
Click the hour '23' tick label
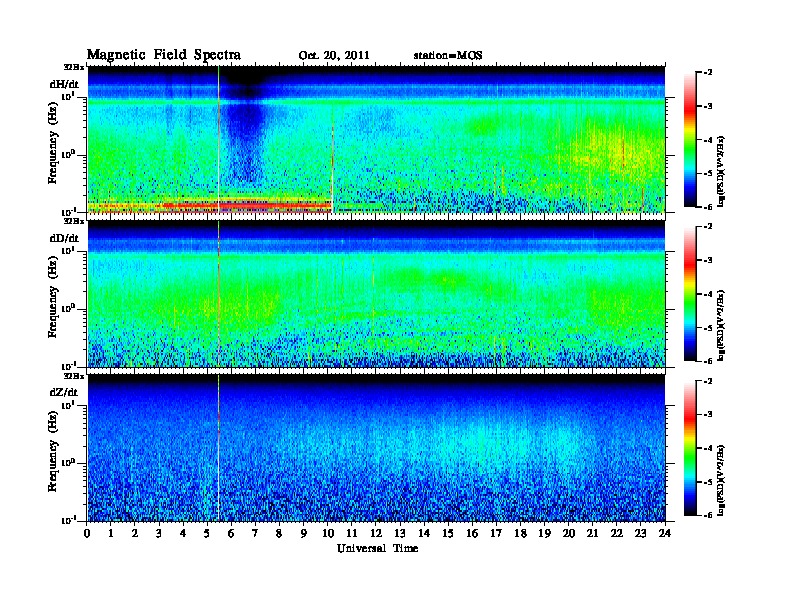coord(640,533)
